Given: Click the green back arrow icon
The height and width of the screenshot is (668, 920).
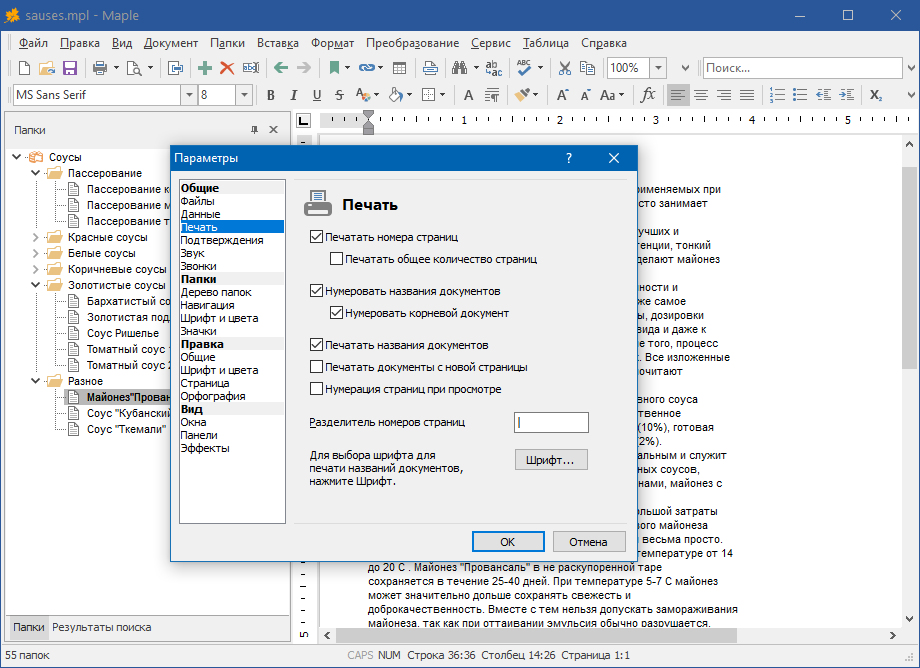Looking at the screenshot, I should (281, 68).
